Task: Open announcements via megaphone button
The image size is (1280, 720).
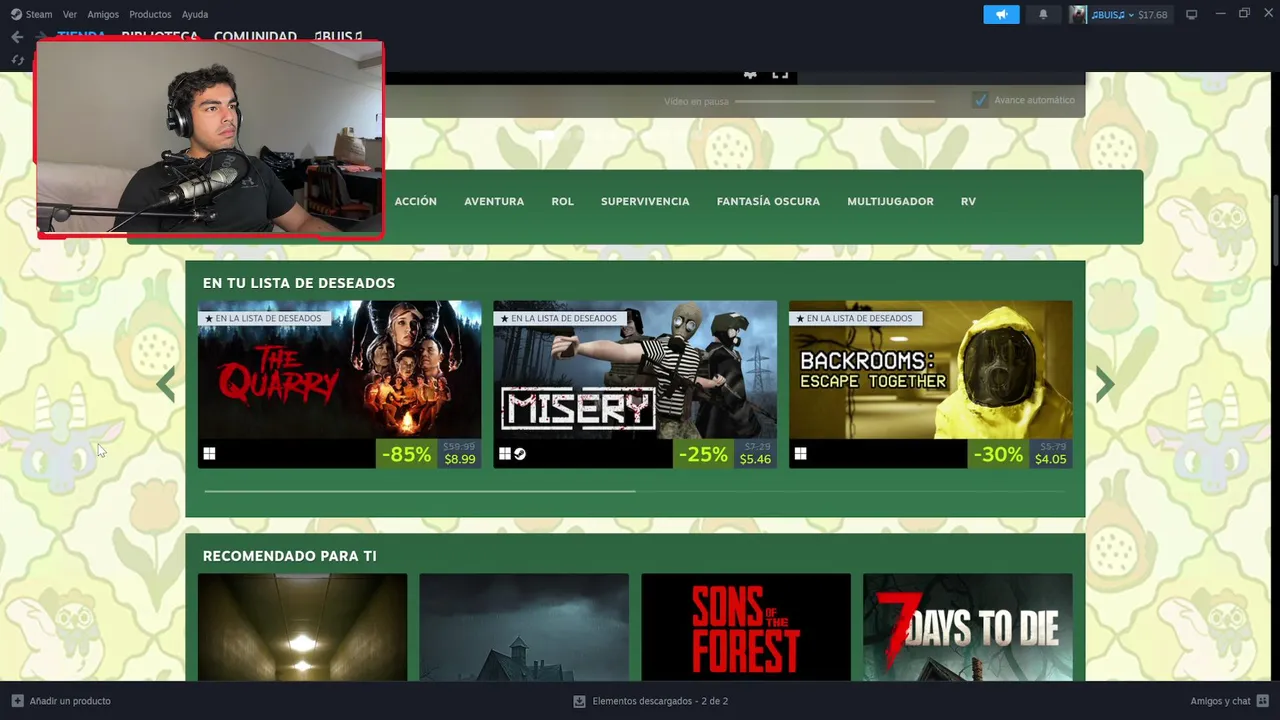Action: pos(1001,14)
